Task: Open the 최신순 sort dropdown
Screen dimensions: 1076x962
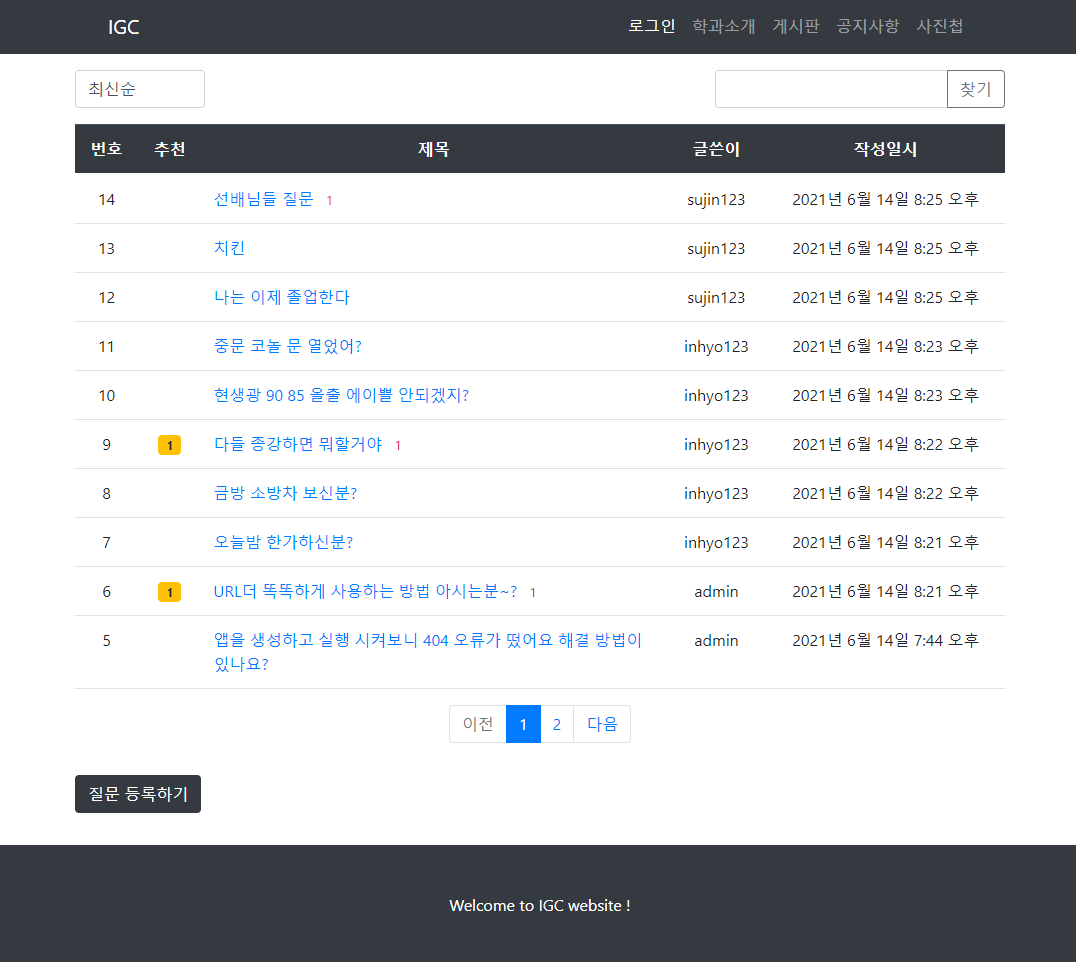Action: pos(139,89)
